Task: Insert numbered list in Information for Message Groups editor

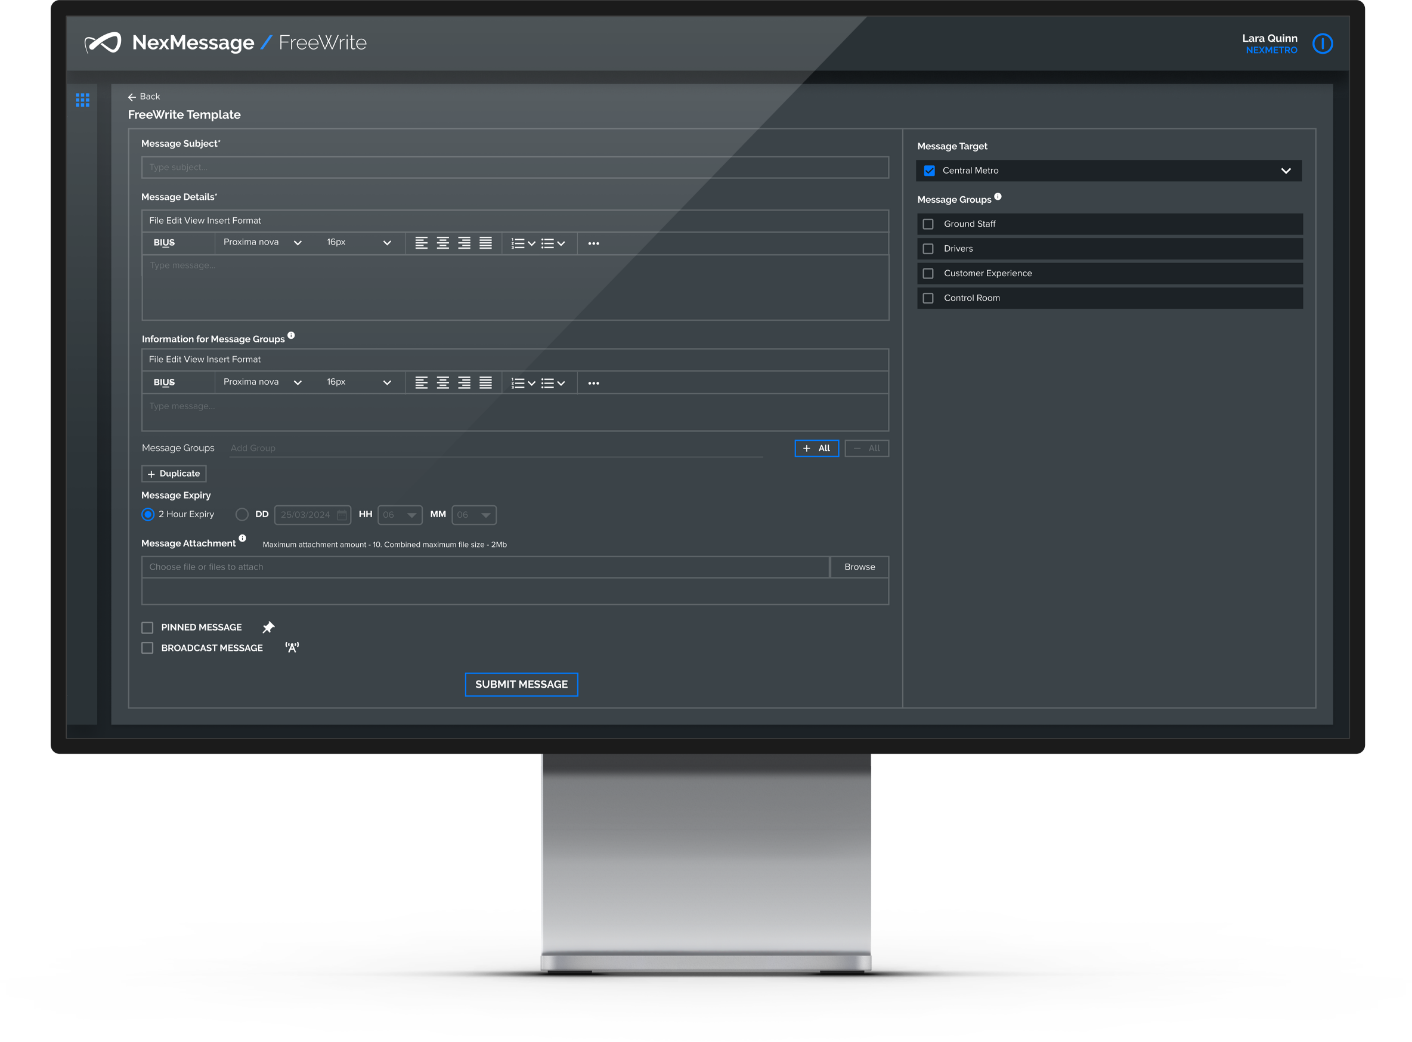Action: point(517,383)
